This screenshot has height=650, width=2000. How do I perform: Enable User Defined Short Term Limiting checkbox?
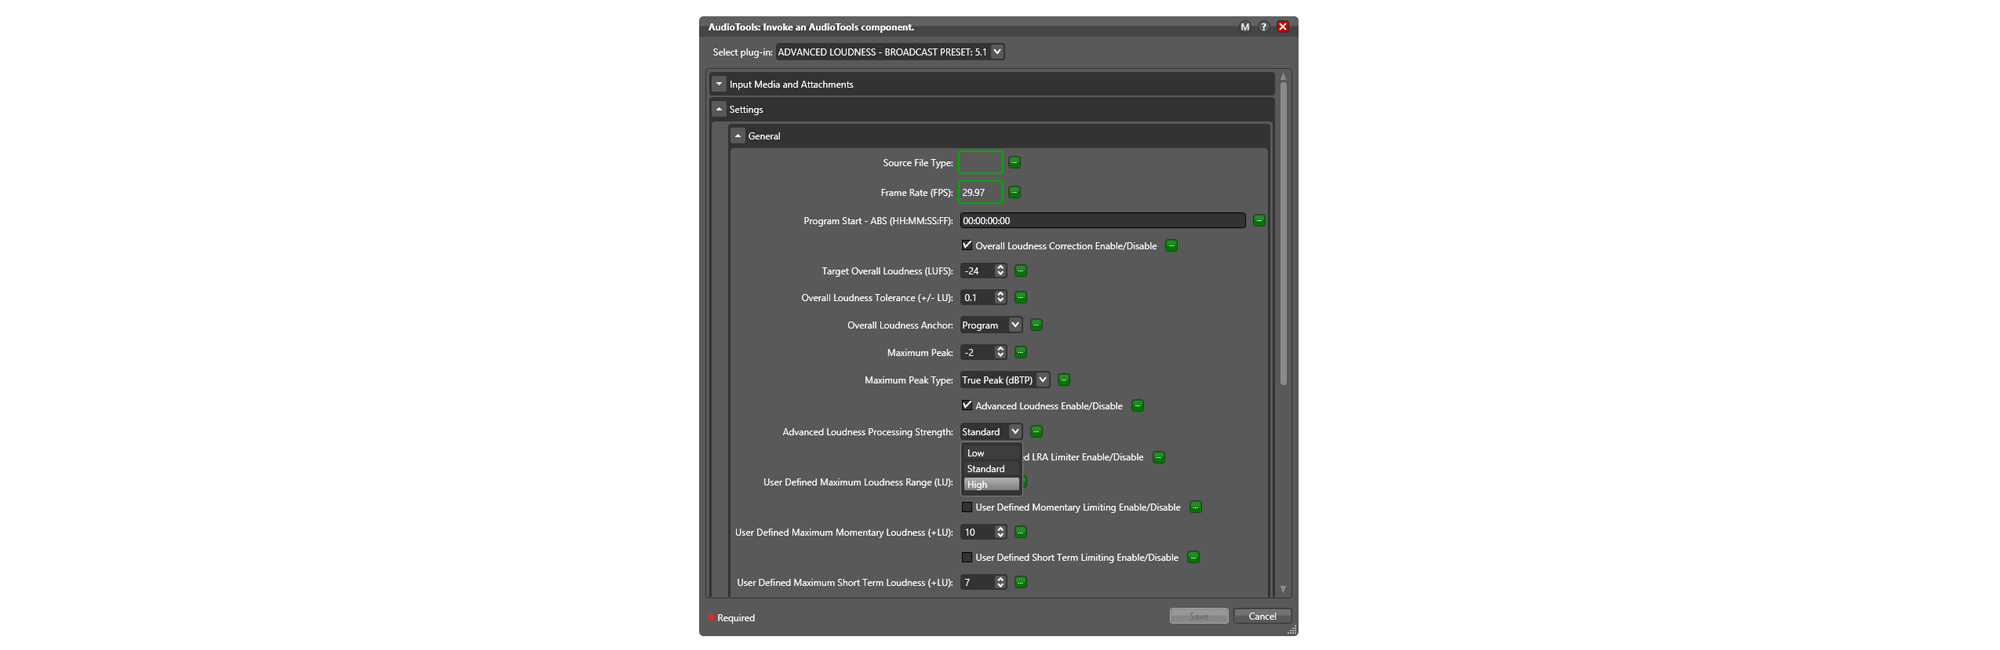pos(967,557)
